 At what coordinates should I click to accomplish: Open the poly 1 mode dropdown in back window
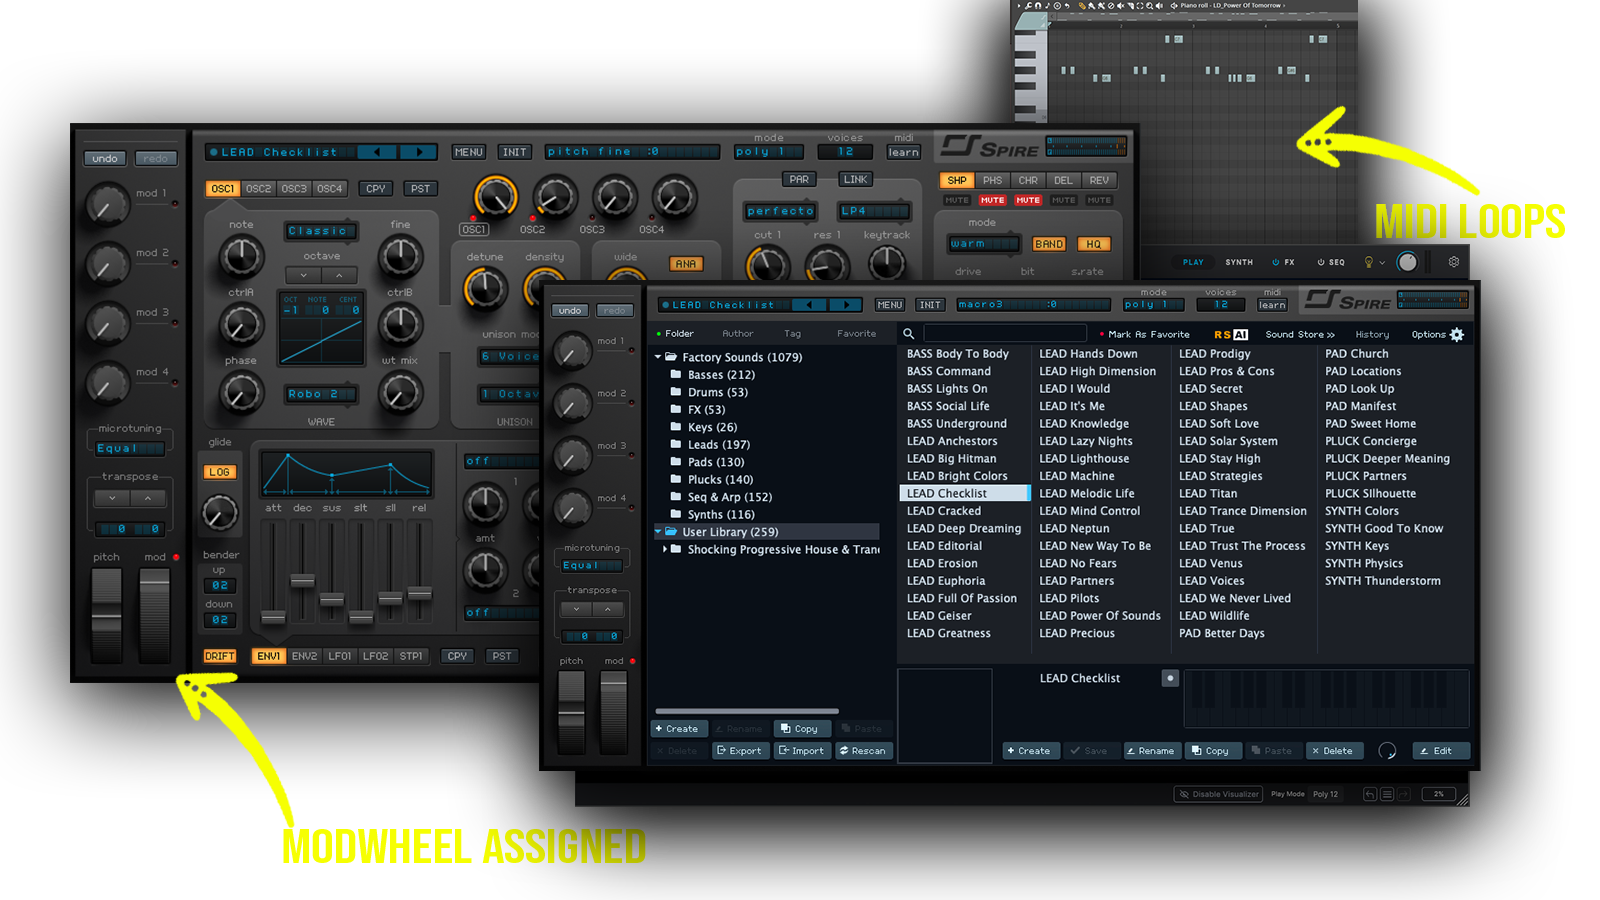pyautogui.click(x=770, y=152)
